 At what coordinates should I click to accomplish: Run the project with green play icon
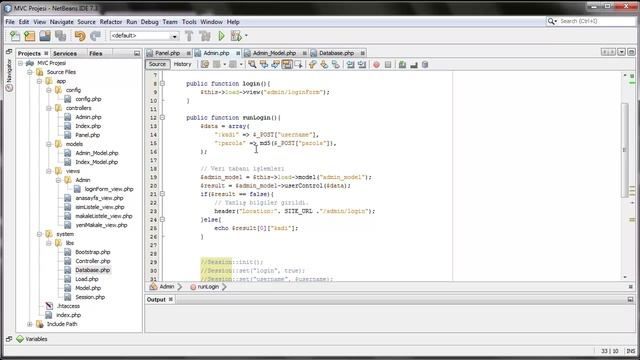[x=221, y=36]
